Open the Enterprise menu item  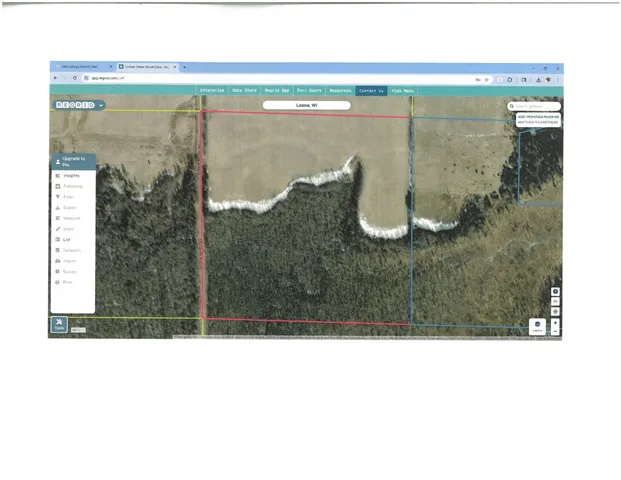pos(212,90)
